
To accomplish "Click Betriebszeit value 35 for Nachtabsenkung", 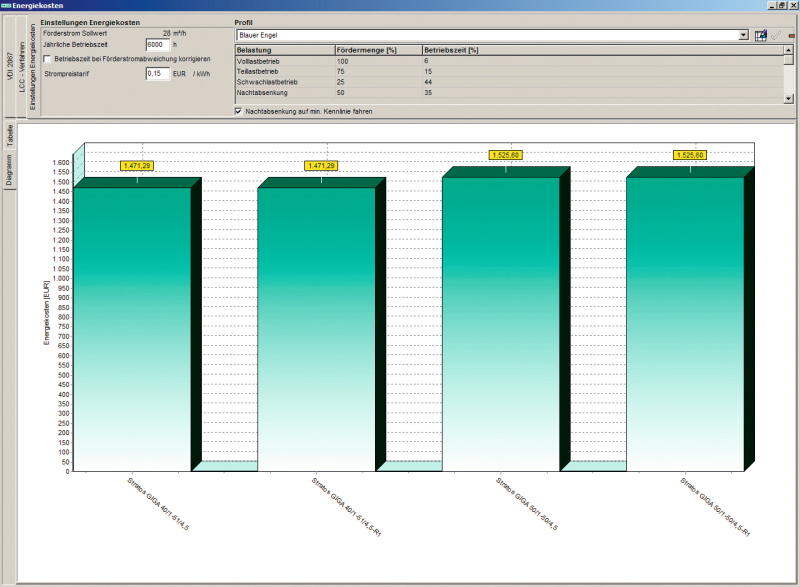I will pos(428,92).
